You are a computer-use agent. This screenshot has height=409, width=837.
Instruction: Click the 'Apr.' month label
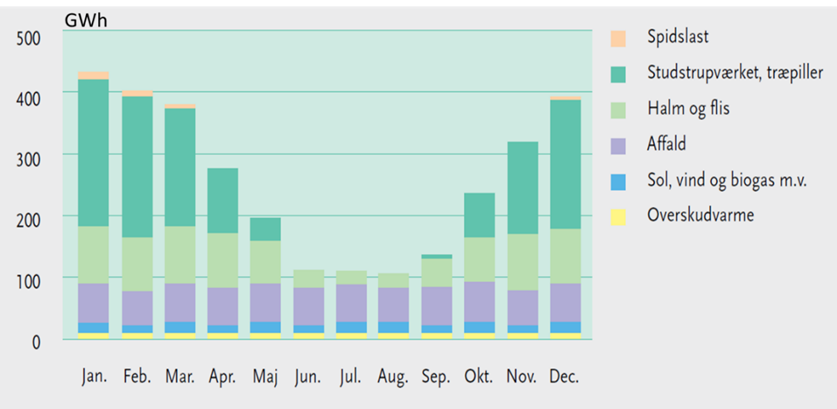(223, 377)
